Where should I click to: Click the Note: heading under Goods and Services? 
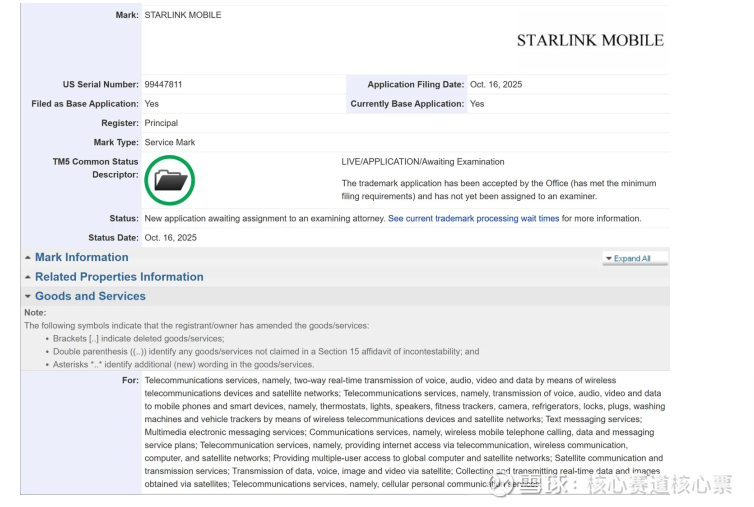click(35, 313)
